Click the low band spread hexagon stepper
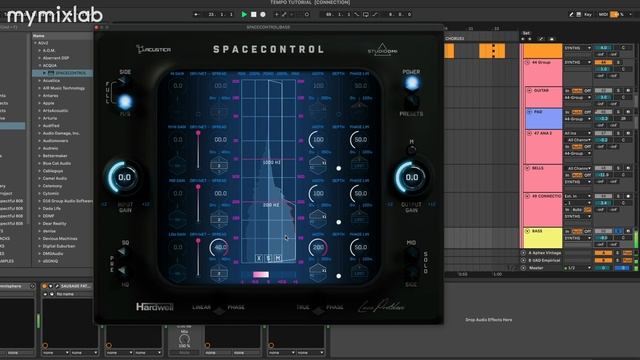 pos(219,273)
